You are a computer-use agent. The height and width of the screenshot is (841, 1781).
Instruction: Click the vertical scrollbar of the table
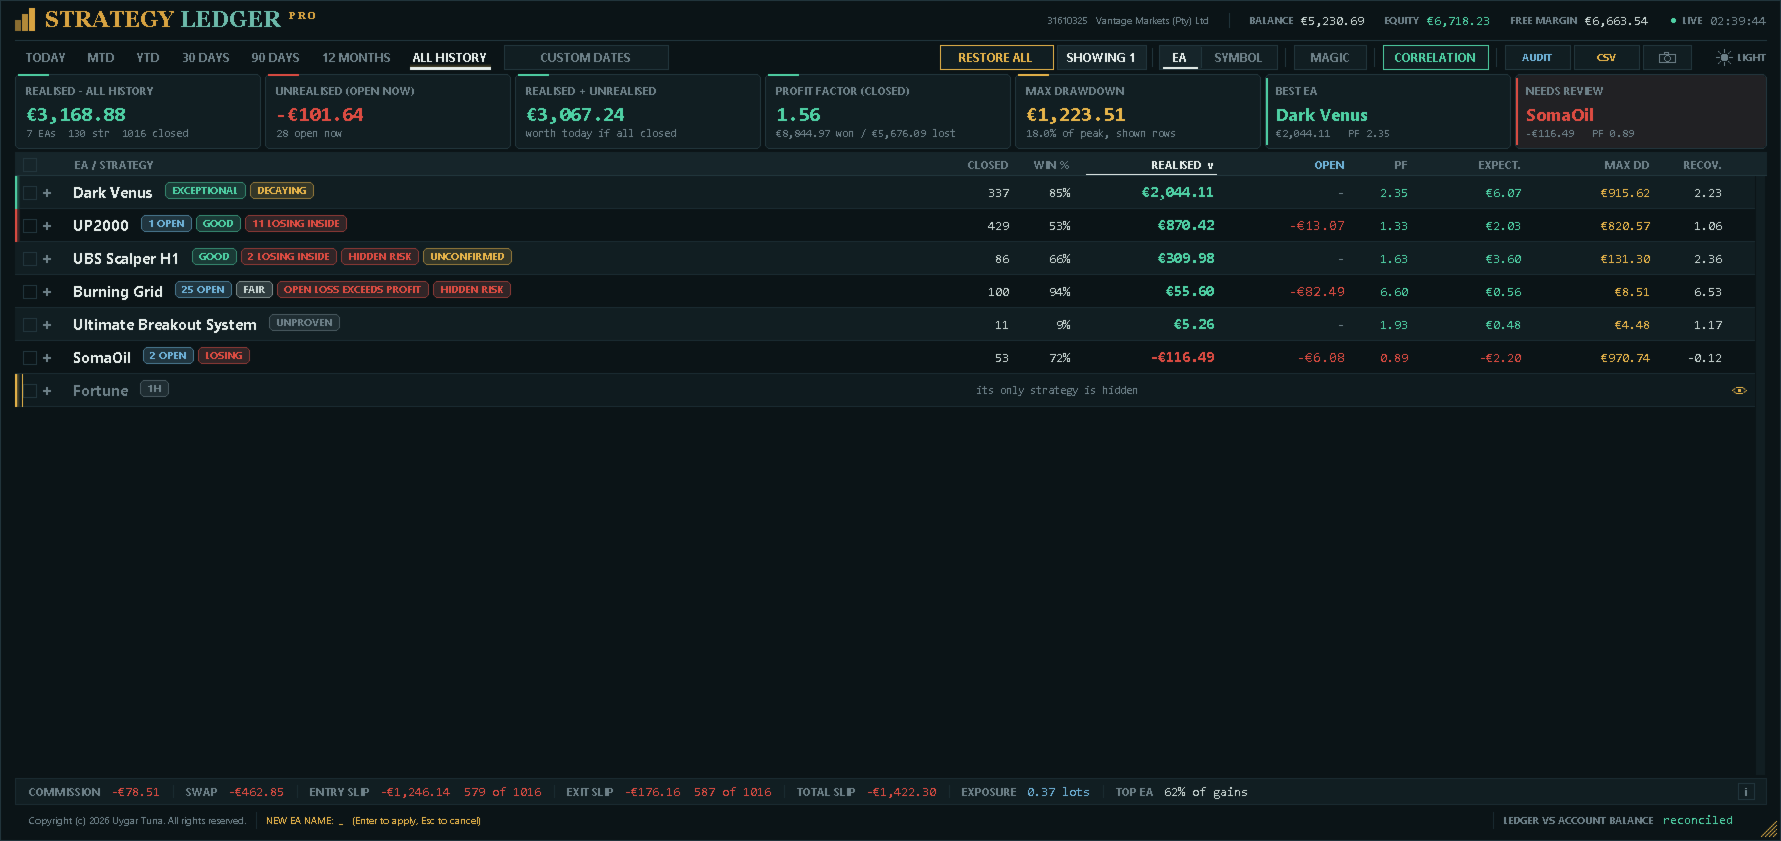(1761, 475)
